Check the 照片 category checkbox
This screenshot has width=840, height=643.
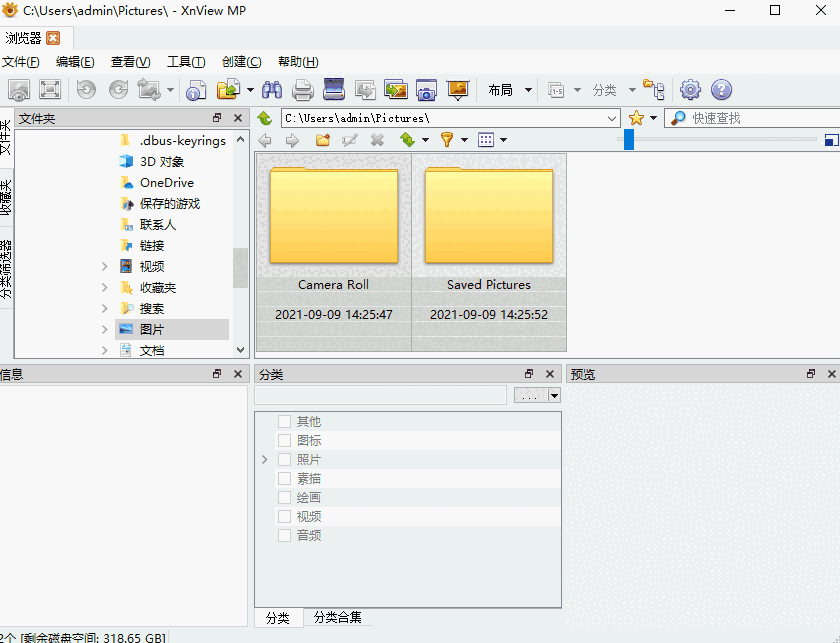[284, 459]
